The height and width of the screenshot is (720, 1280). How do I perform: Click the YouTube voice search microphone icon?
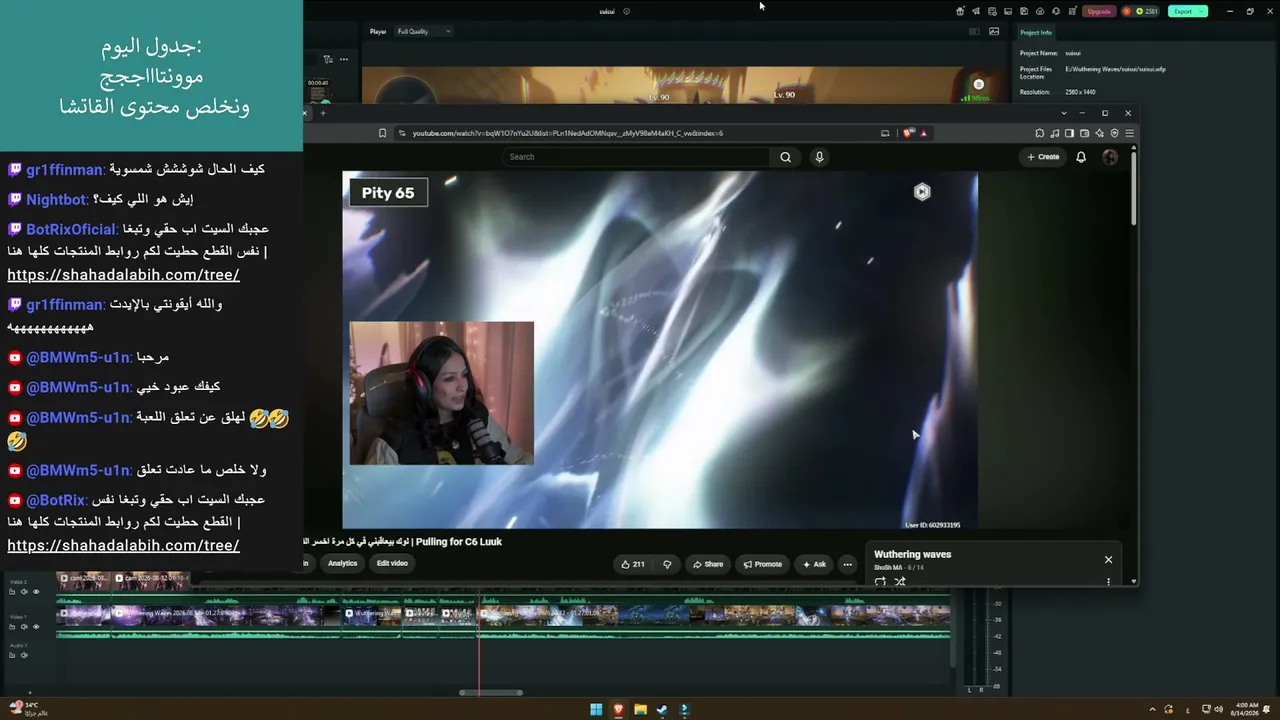pyautogui.click(x=819, y=157)
